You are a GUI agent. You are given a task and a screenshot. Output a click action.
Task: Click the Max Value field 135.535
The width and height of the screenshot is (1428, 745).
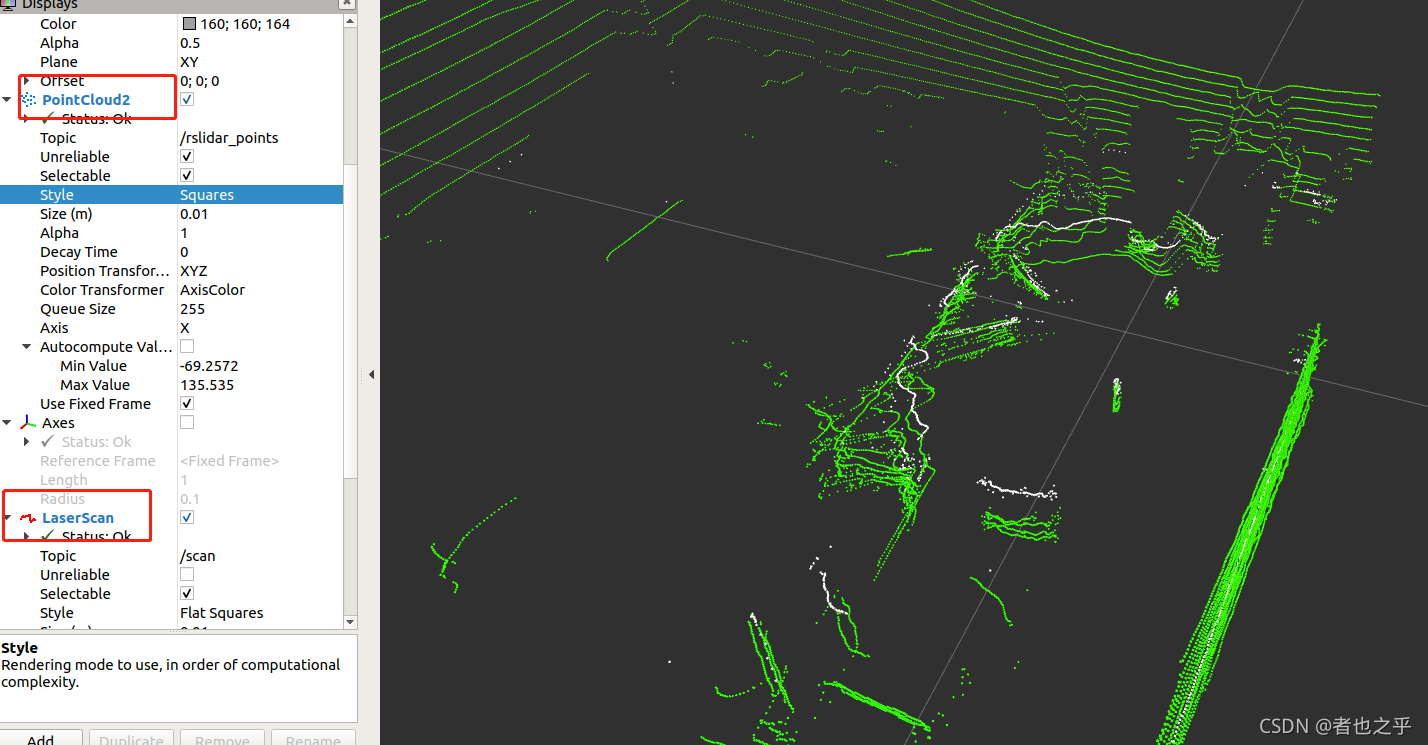click(207, 385)
